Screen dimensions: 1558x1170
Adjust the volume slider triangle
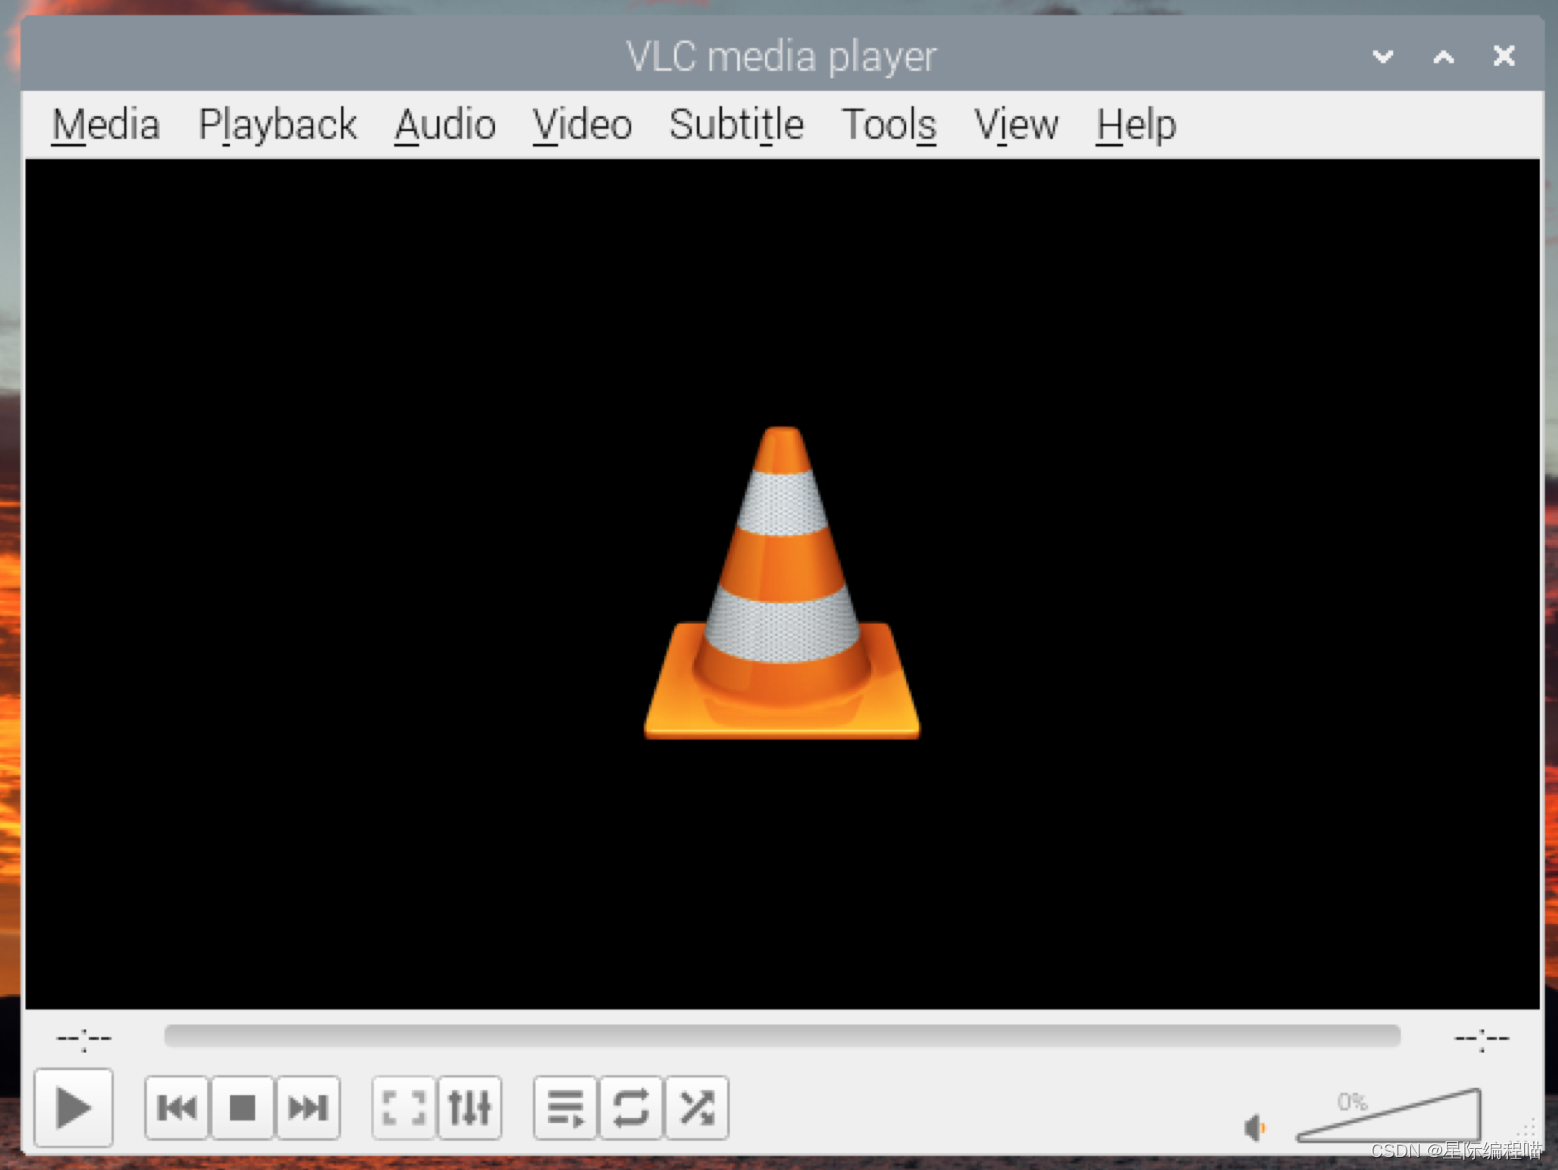[1389, 1116]
